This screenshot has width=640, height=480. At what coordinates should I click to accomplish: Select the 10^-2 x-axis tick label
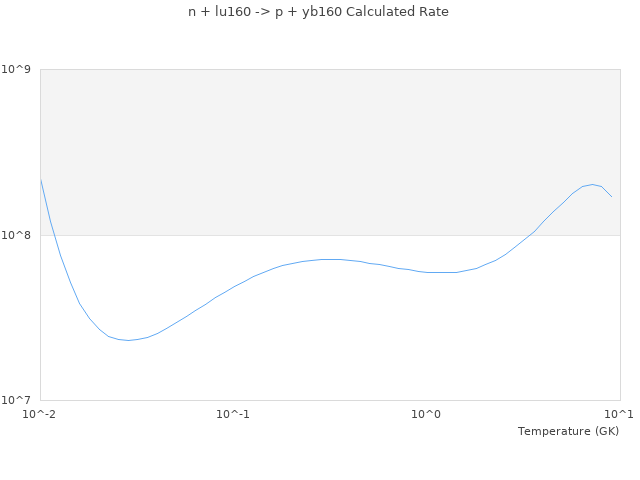40,414
